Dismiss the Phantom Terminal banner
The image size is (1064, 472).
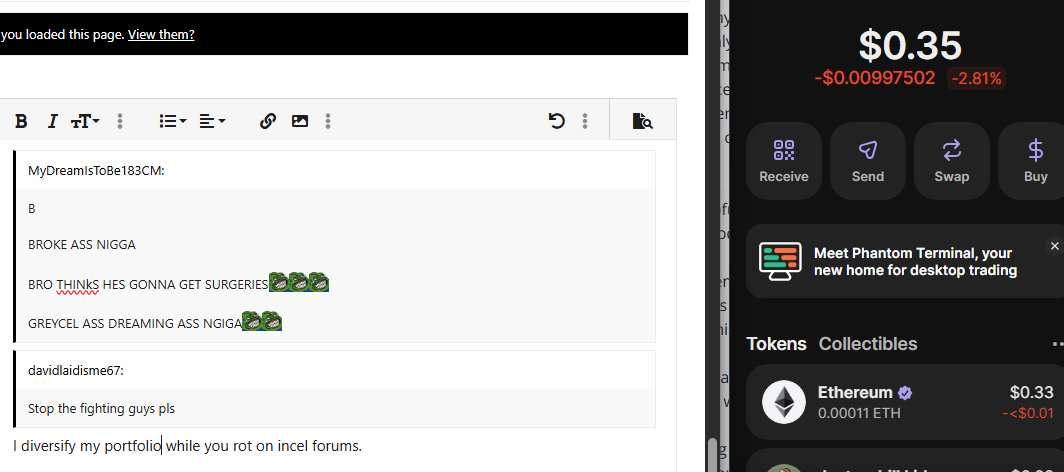[1054, 245]
